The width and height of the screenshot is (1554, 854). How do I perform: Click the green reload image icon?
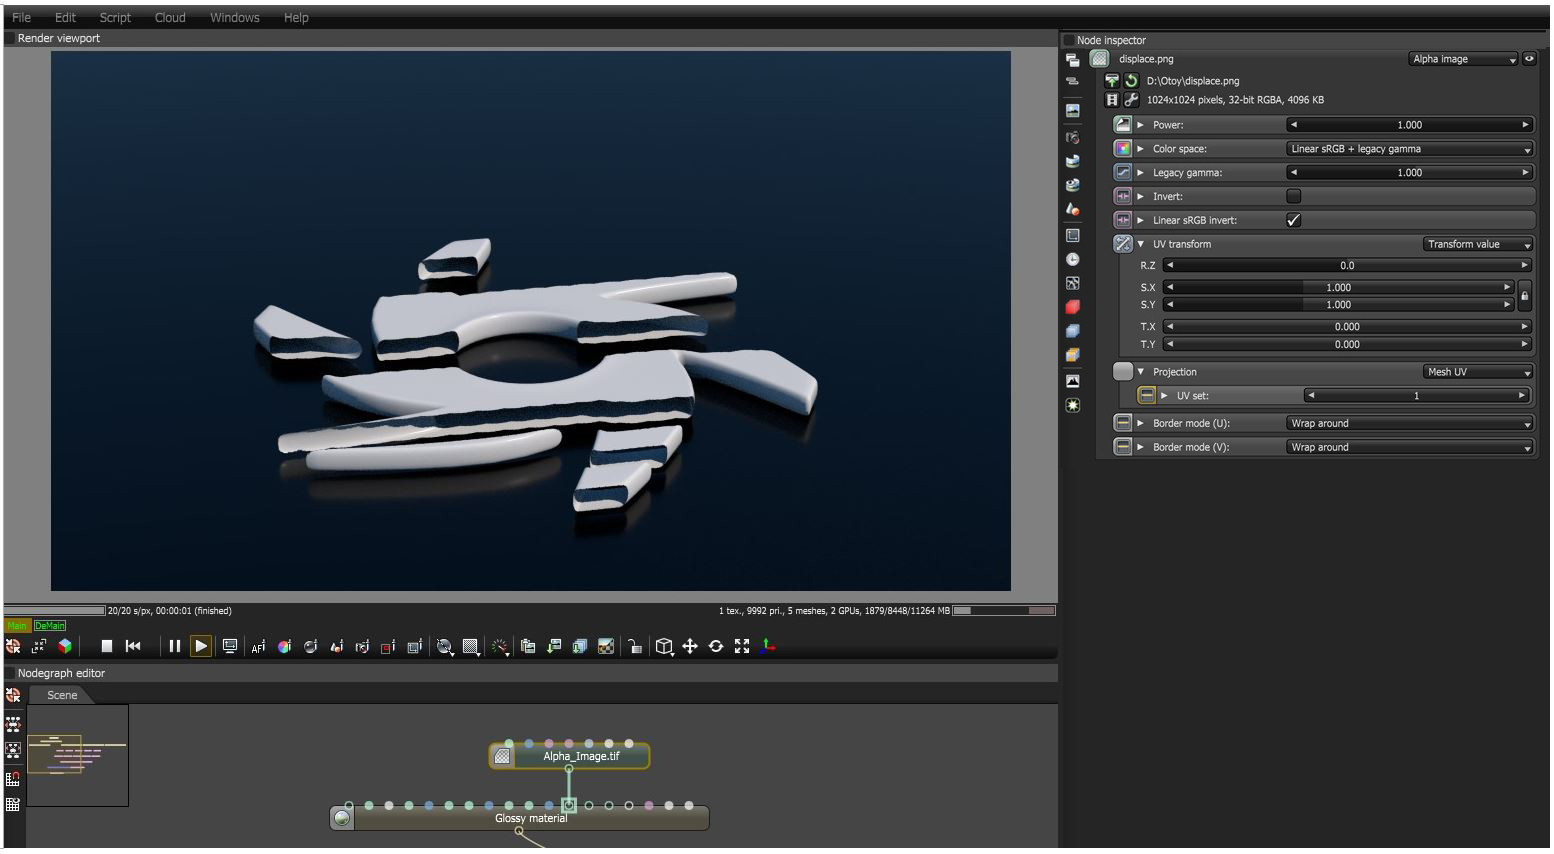pos(1131,81)
